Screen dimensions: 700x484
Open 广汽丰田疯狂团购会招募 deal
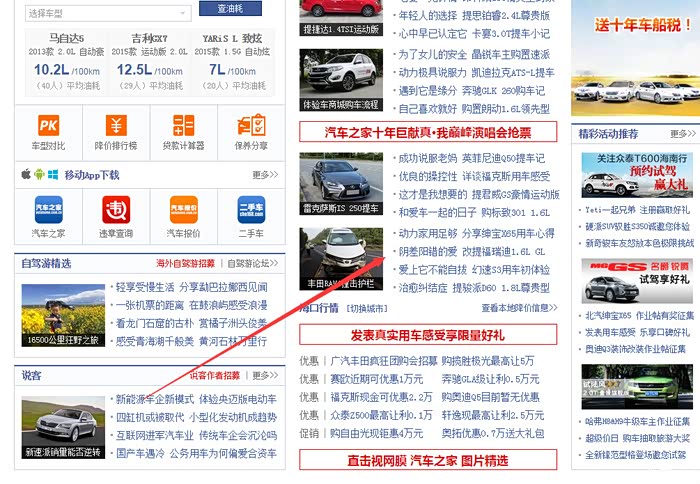[383, 361]
